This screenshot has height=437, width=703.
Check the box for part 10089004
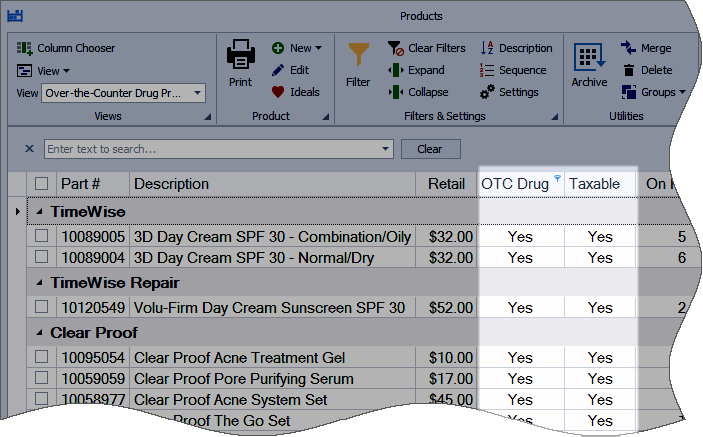42,256
